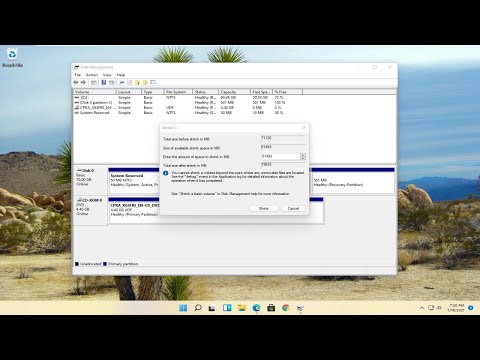The height and width of the screenshot is (360, 480).
Task: Click the Connect/key toolbar icon
Action: [x=122, y=82]
